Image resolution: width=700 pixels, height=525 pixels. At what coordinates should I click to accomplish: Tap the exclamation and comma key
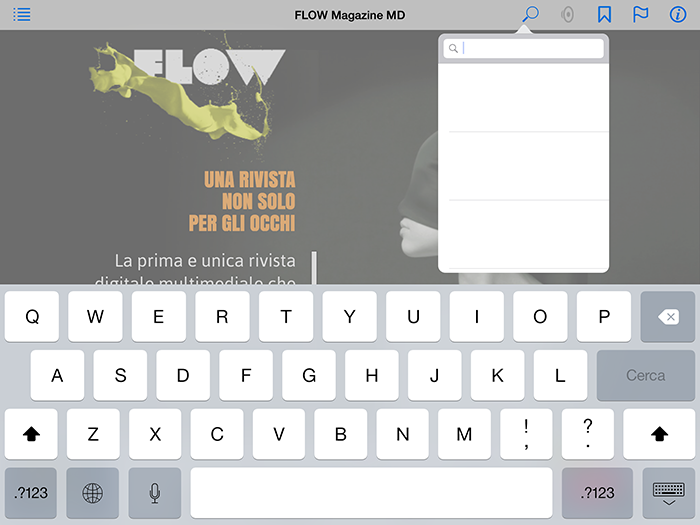(526, 433)
